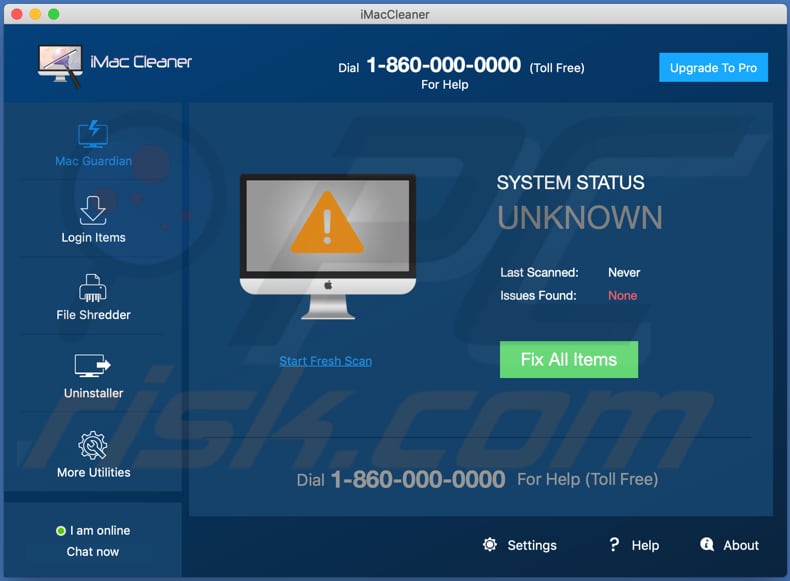790x581 pixels.
Task: Click the 'iMac Cleaner' brand text
Action: [x=141, y=62]
